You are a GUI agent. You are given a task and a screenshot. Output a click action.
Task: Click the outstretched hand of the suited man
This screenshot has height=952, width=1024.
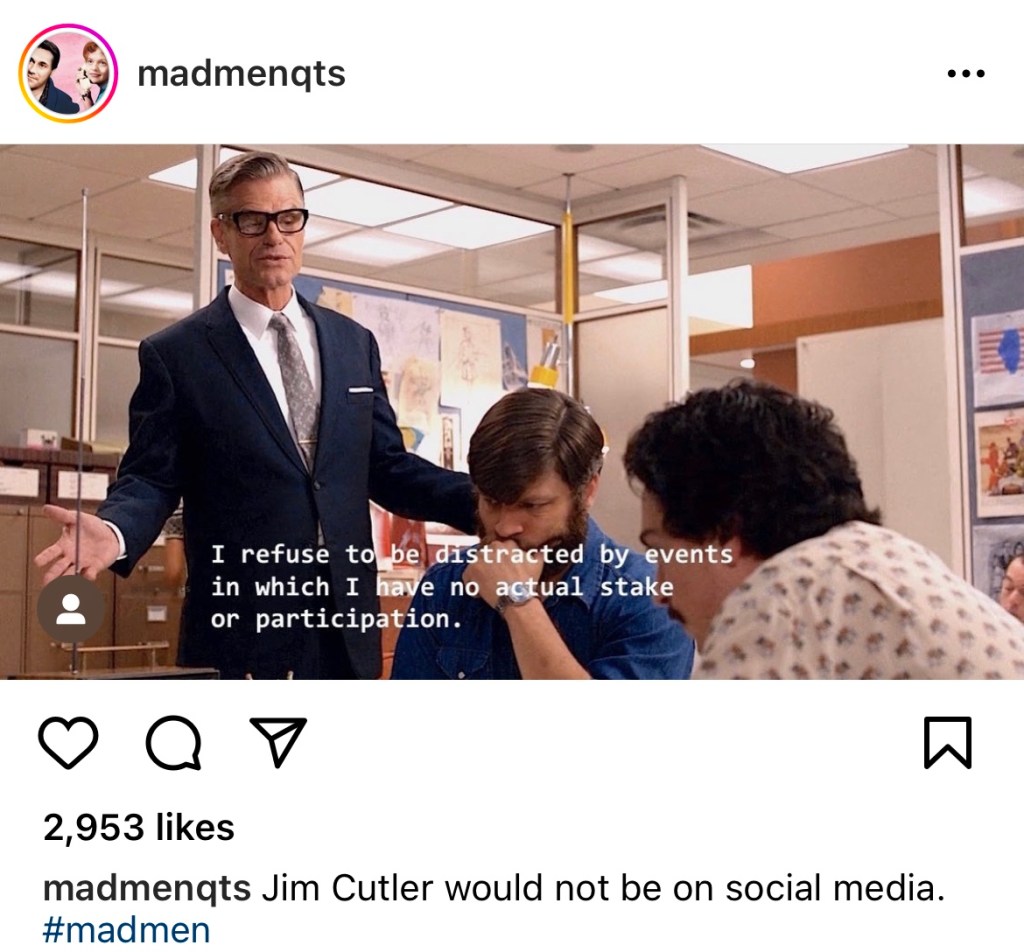coord(77,543)
